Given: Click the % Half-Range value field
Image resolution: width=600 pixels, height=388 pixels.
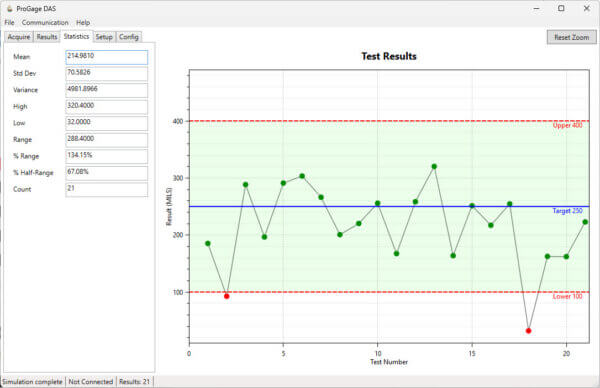Looking at the screenshot, I should pos(106,173).
